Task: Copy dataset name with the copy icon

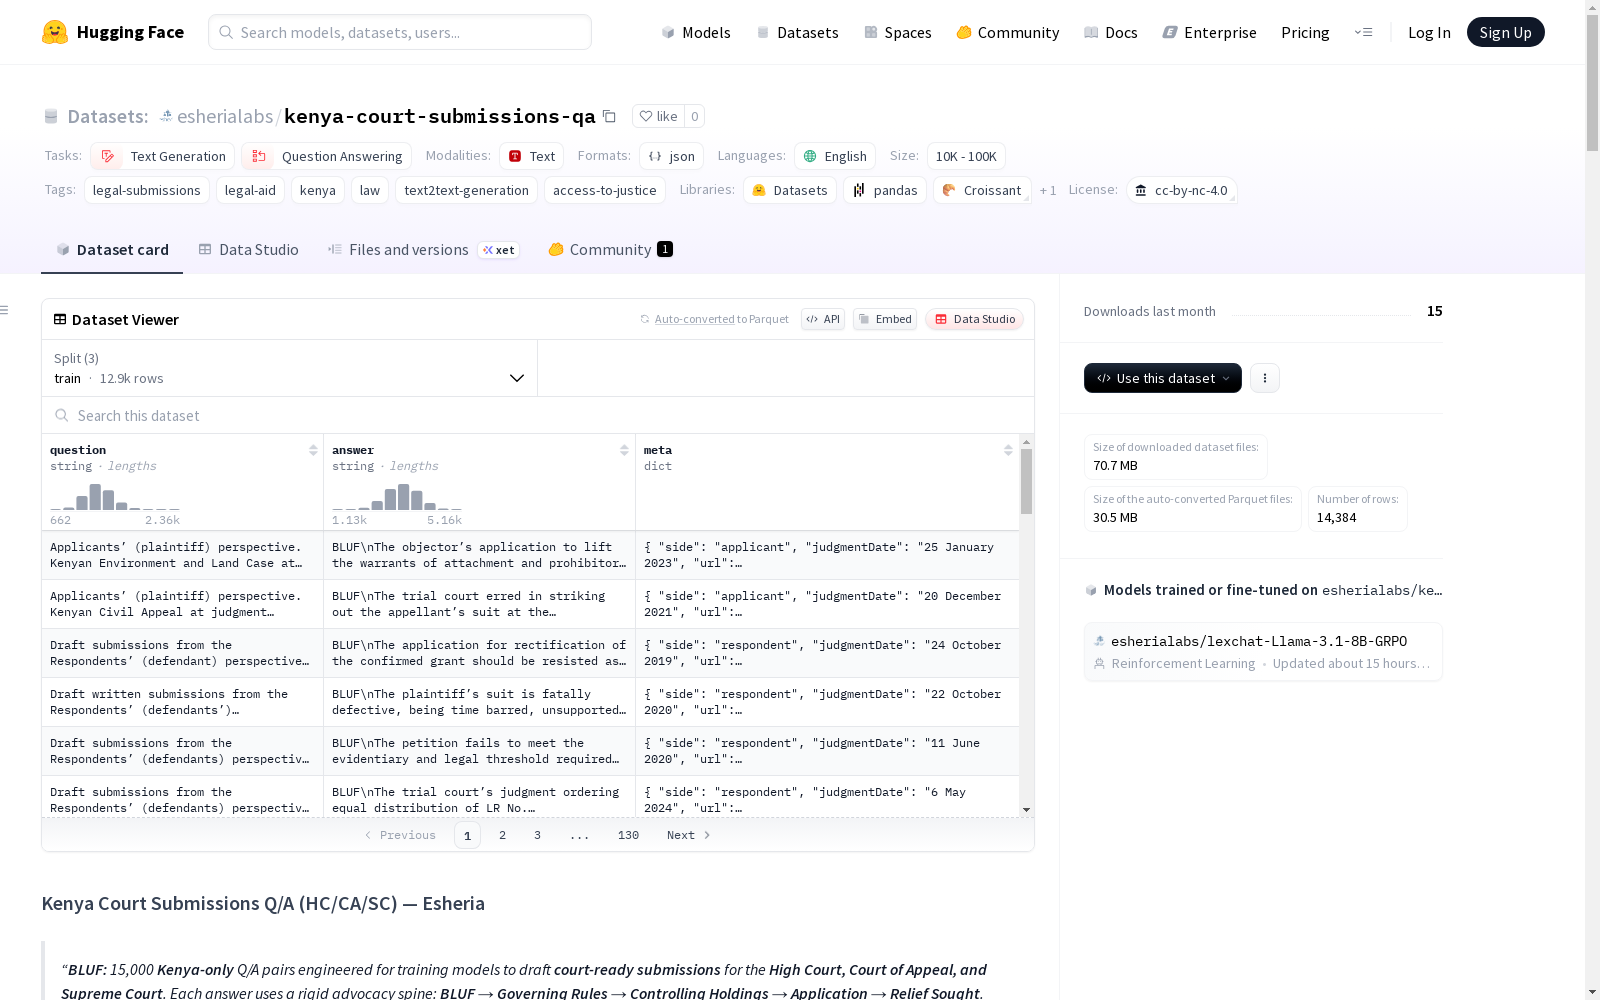Action: point(609,116)
